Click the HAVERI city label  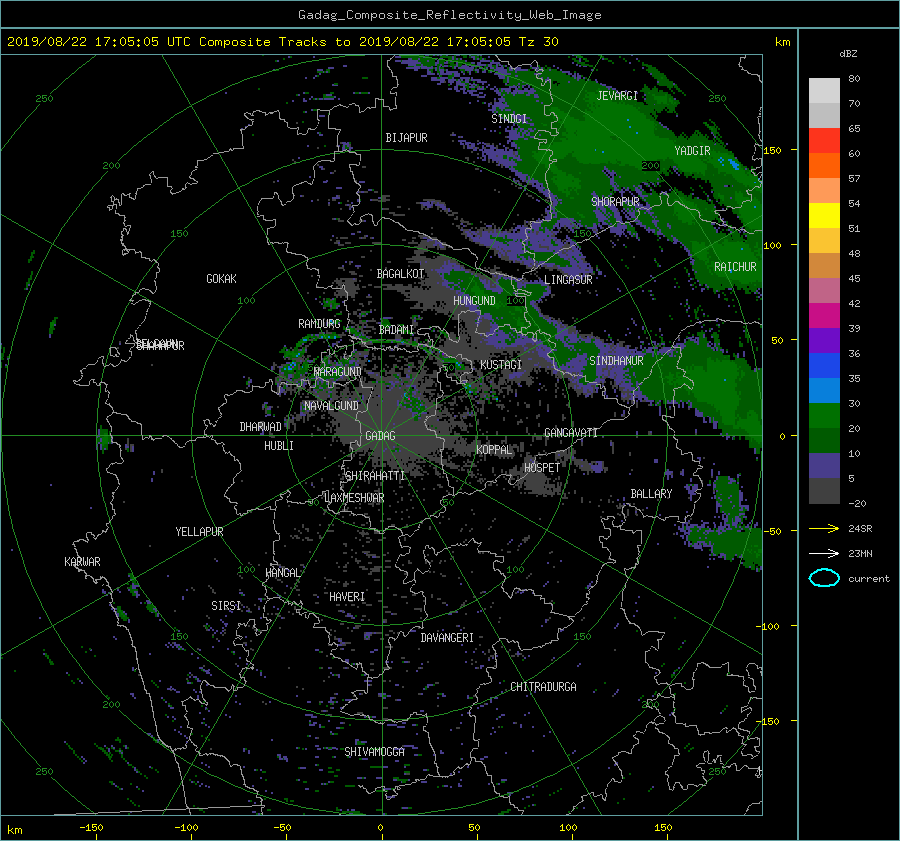[347, 597]
